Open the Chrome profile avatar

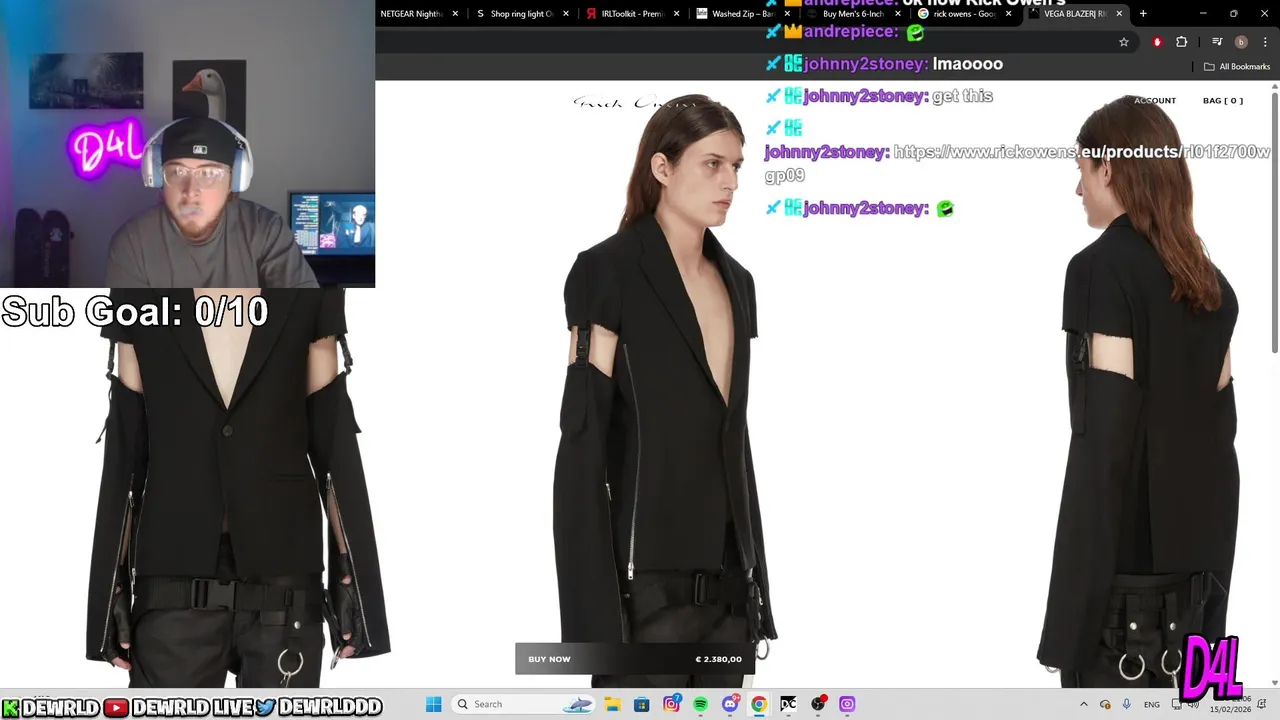[1241, 42]
